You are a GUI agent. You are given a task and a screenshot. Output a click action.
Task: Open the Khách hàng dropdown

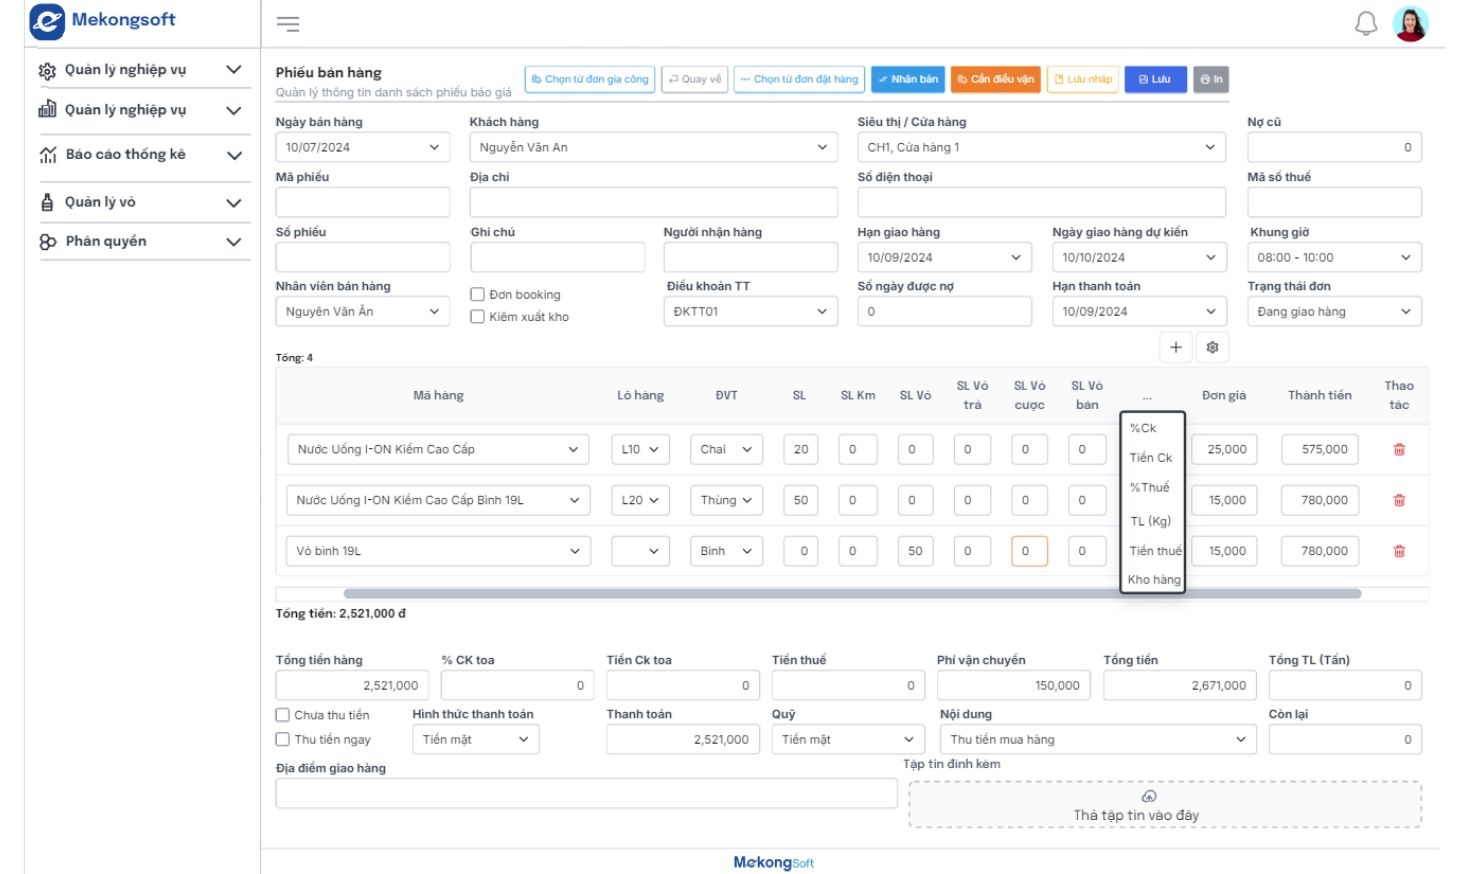pos(653,148)
